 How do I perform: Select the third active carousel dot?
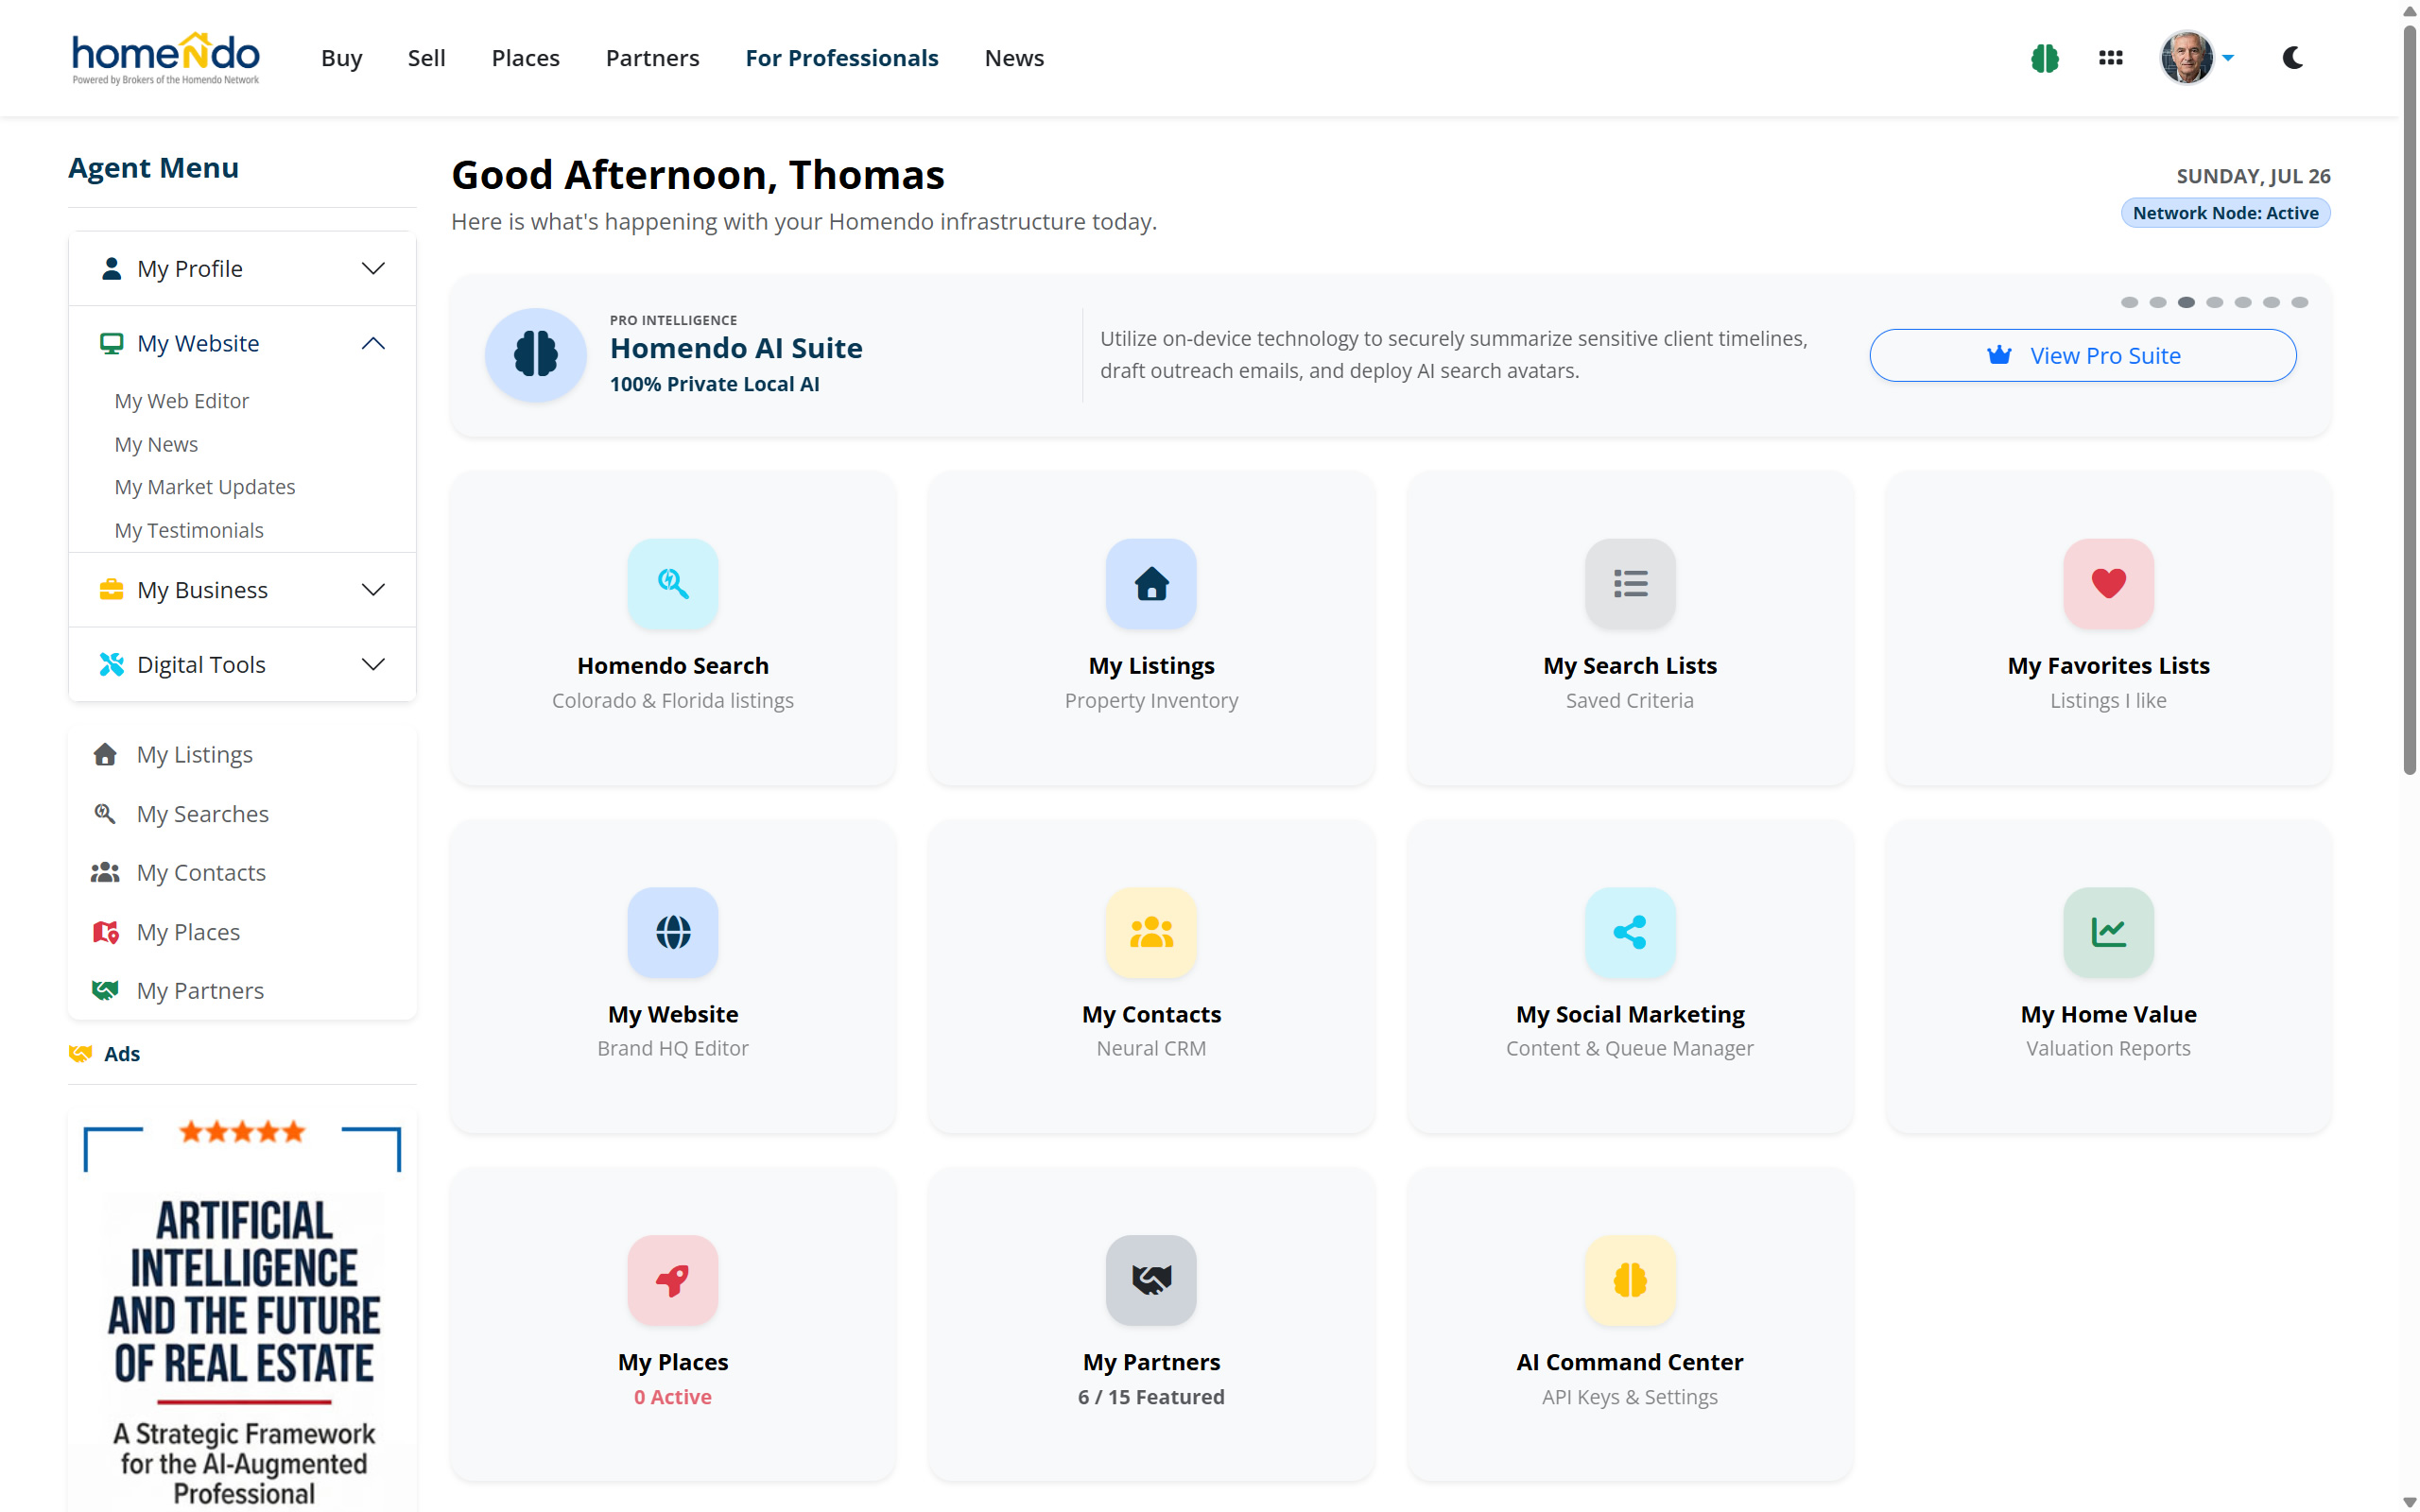coord(2187,302)
